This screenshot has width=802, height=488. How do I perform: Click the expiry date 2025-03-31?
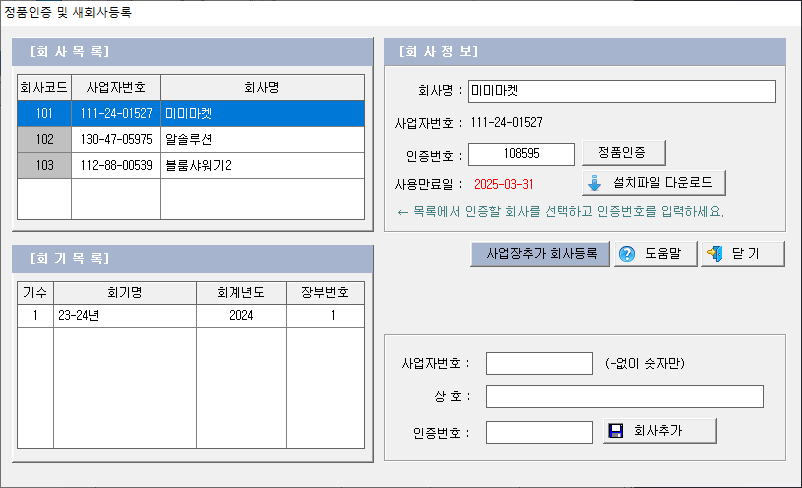click(503, 185)
